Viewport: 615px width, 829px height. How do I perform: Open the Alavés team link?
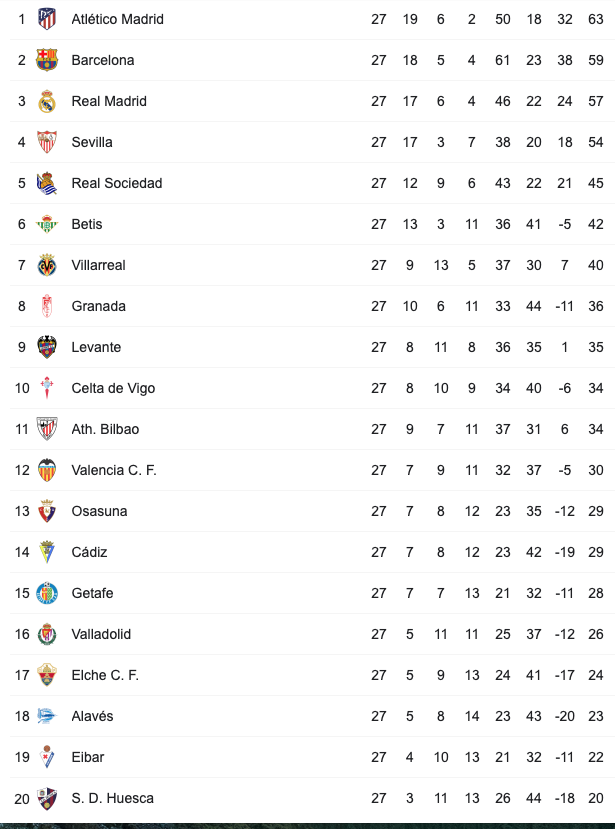pyautogui.click(x=92, y=716)
